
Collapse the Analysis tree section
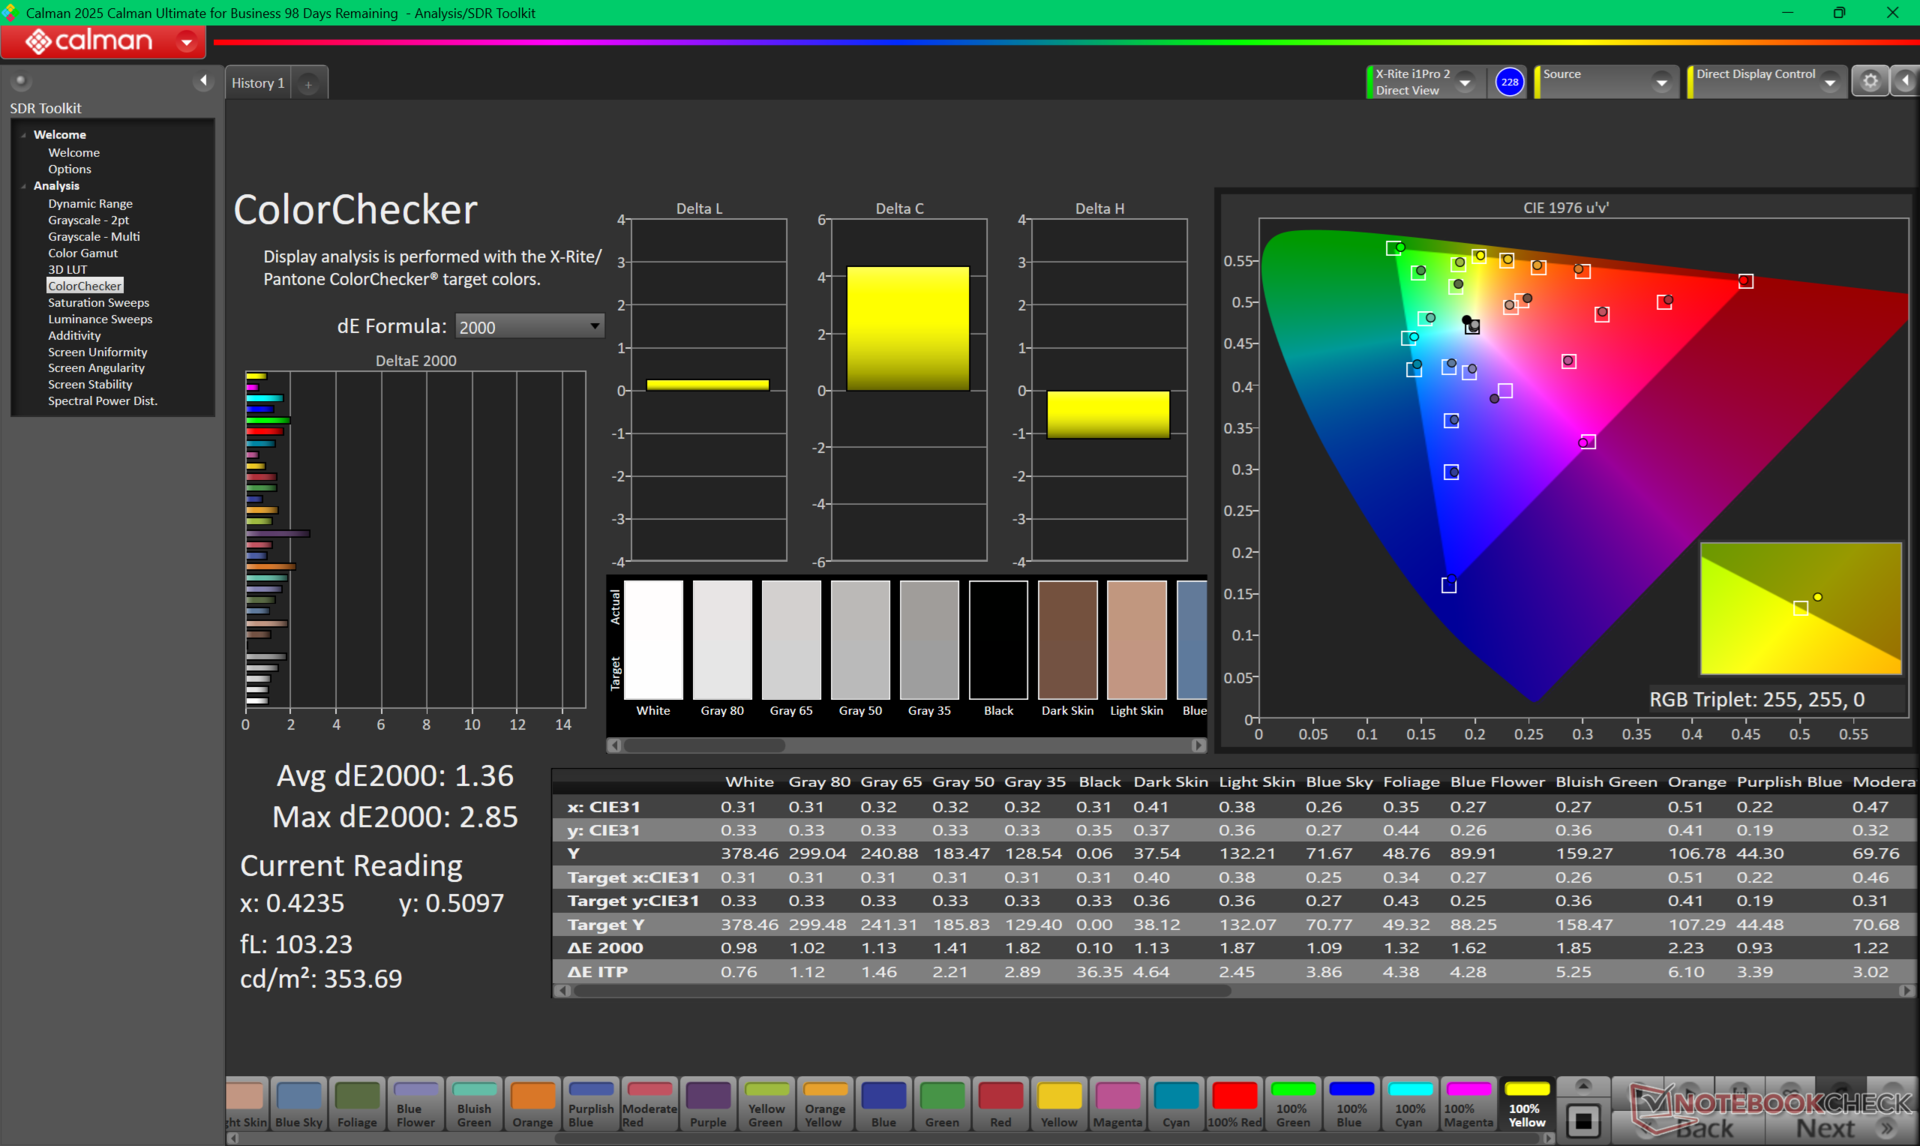[x=24, y=186]
